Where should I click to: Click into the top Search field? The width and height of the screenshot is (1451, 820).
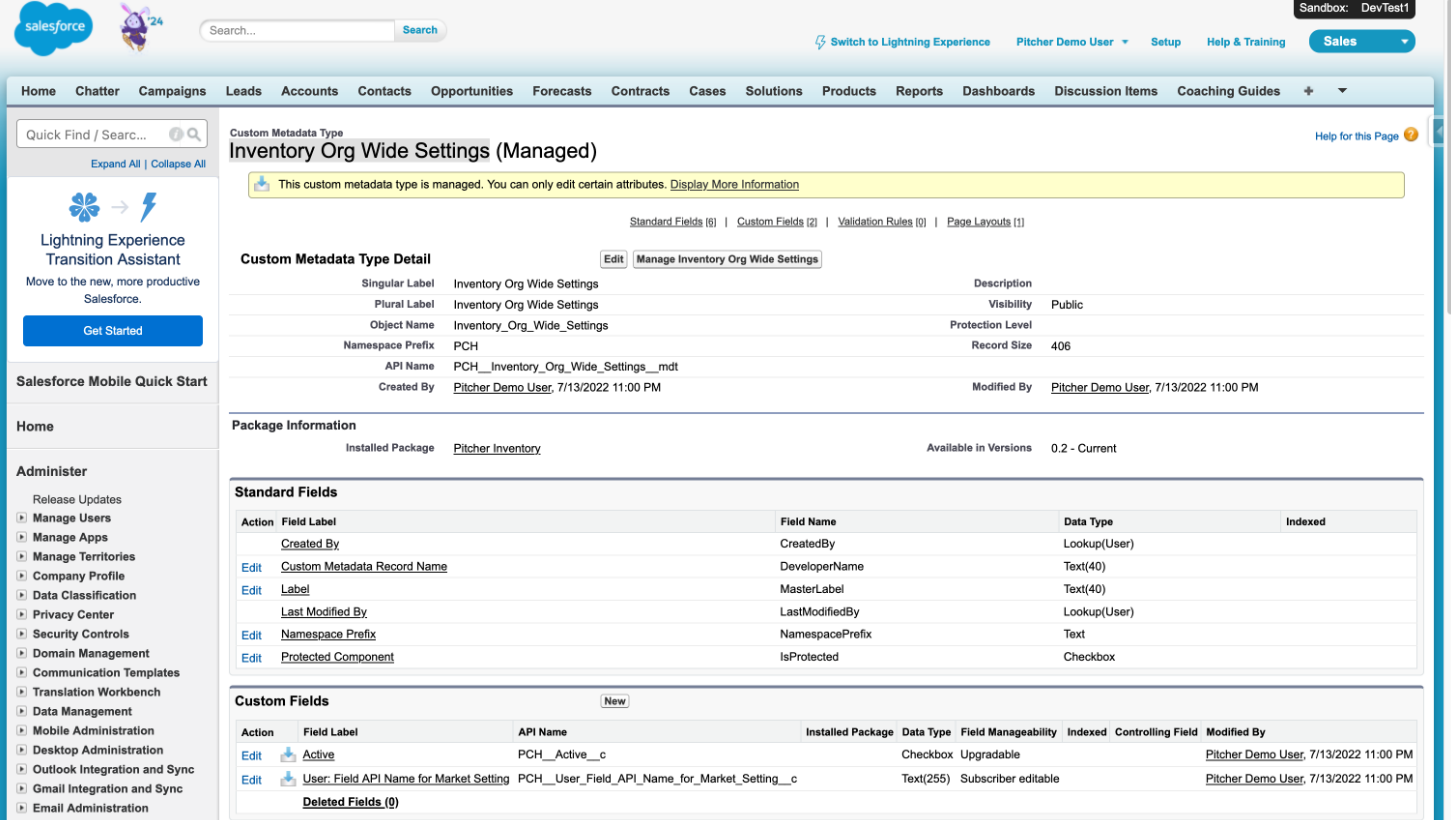click(x=298, y=31)
